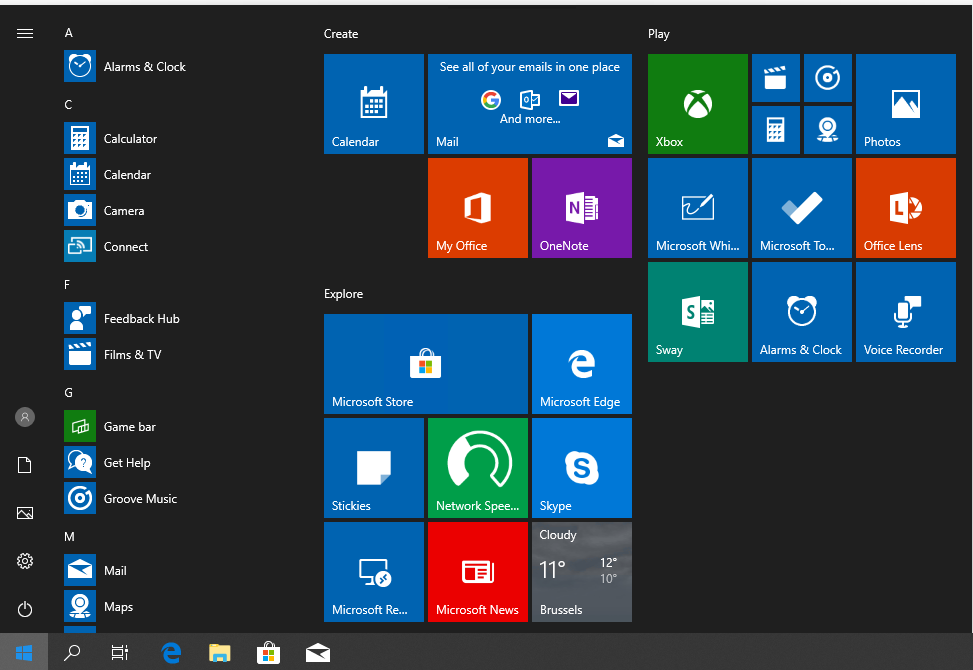Launch Game bar
The height and width of the screenshot is (670, 973).
(180, 426)
